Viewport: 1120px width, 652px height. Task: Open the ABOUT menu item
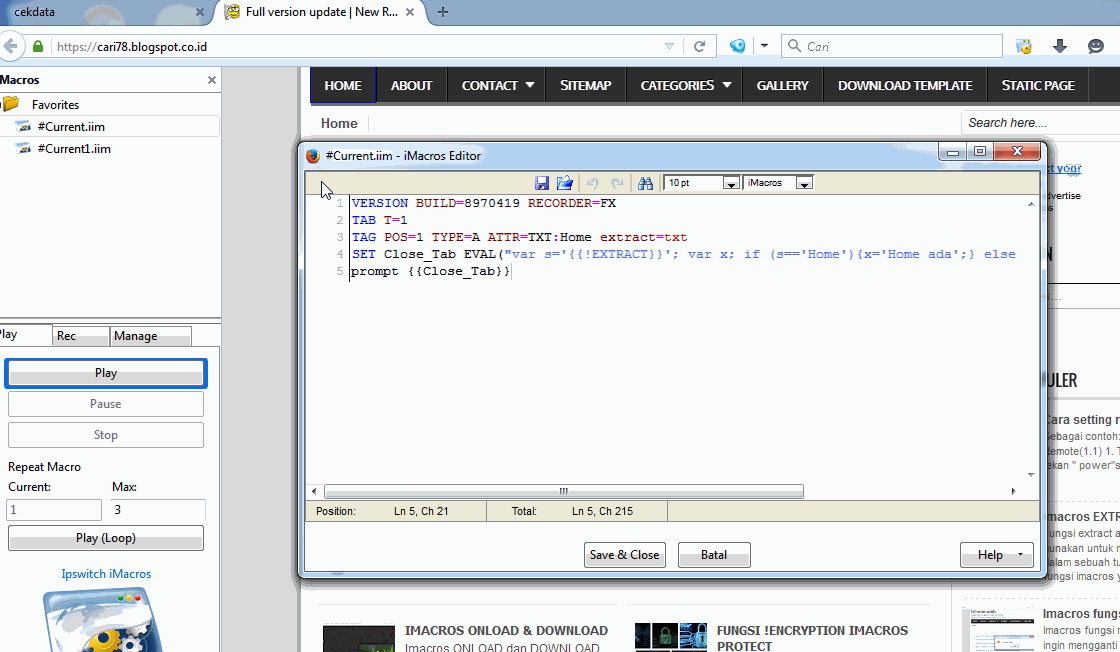(411, 85)
